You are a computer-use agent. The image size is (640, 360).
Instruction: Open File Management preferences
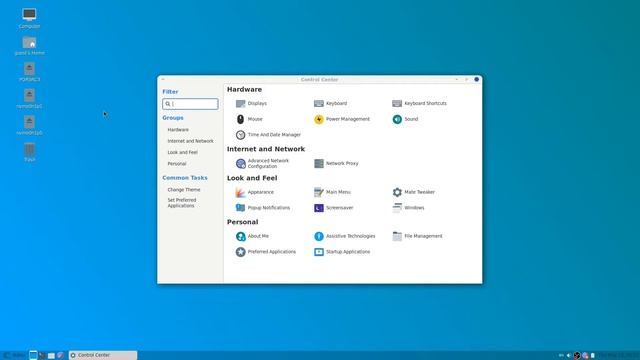pos(417,236)
